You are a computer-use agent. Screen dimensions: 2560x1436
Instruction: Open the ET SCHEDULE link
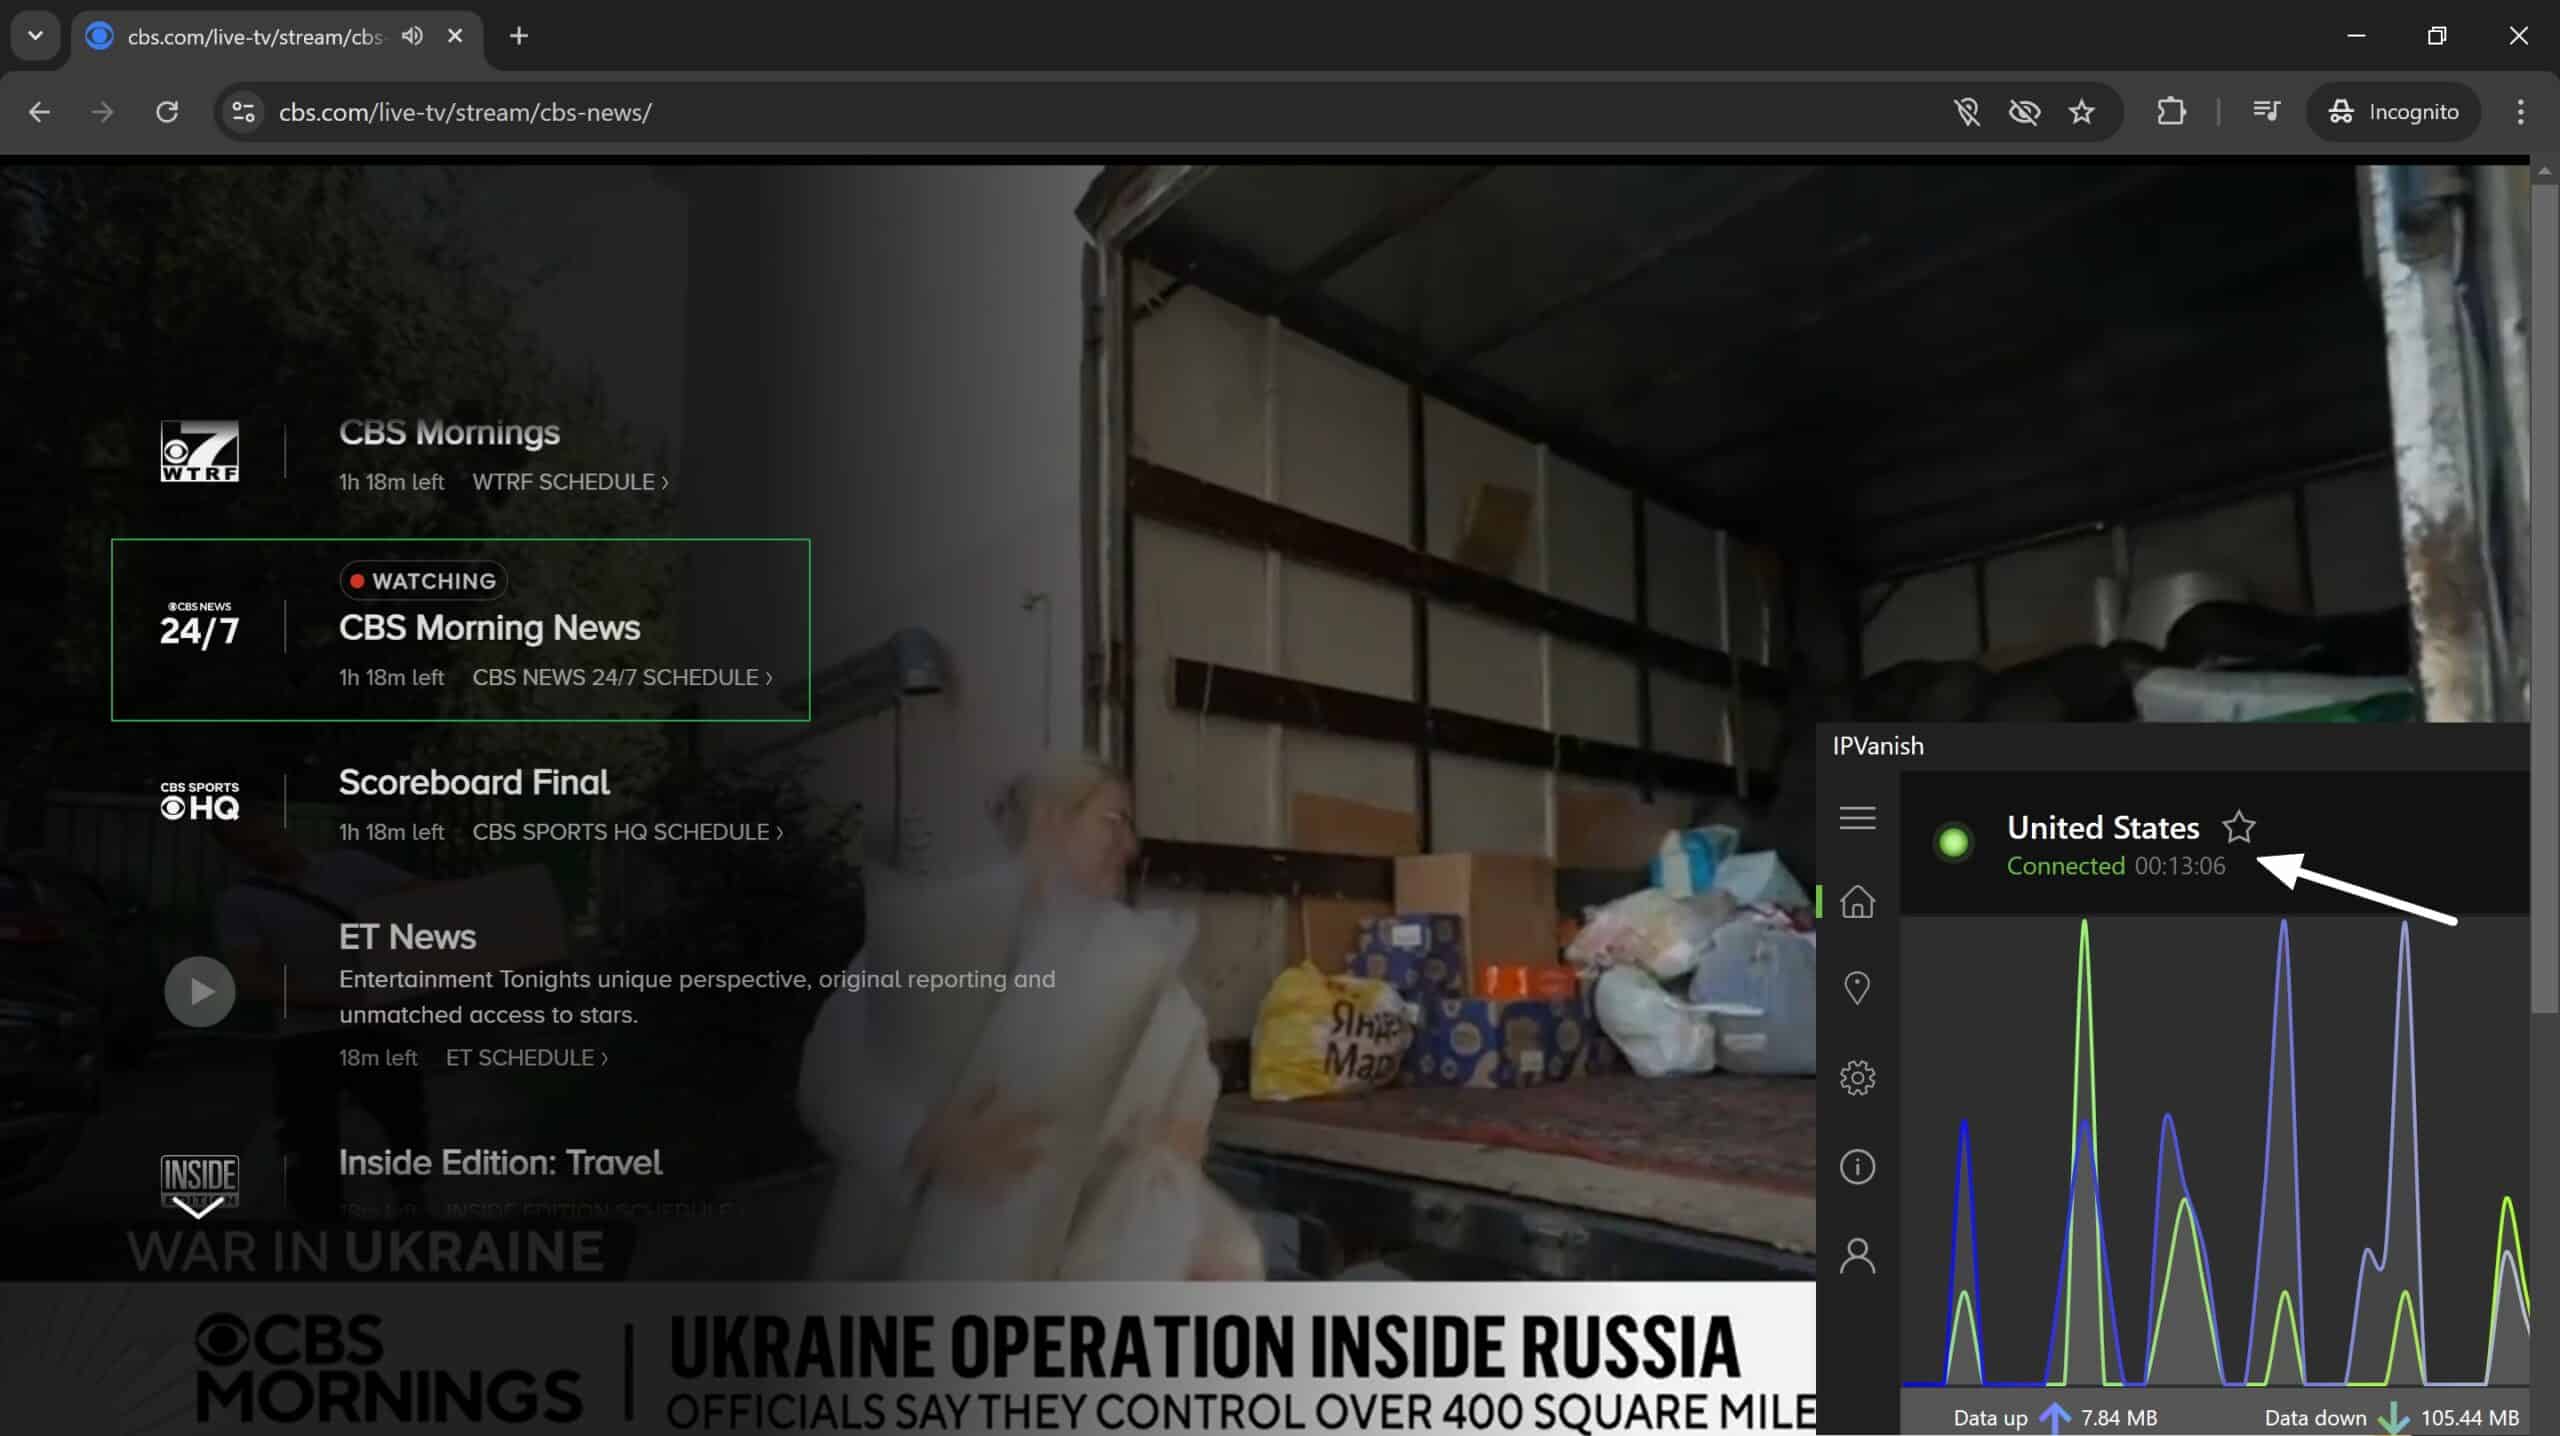526,1058
